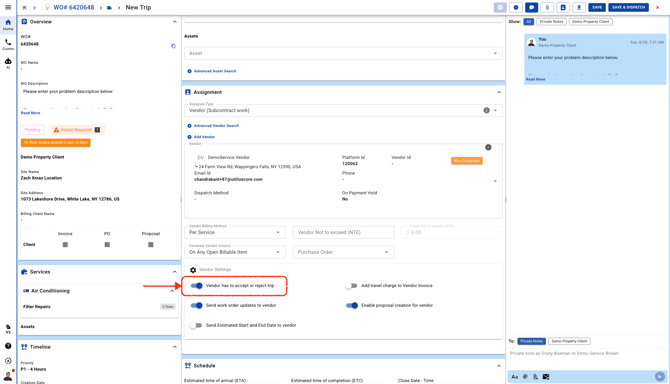Click the mention icon in note composer
The width and height of the screenshot is (670, 384).
(525, 377)
